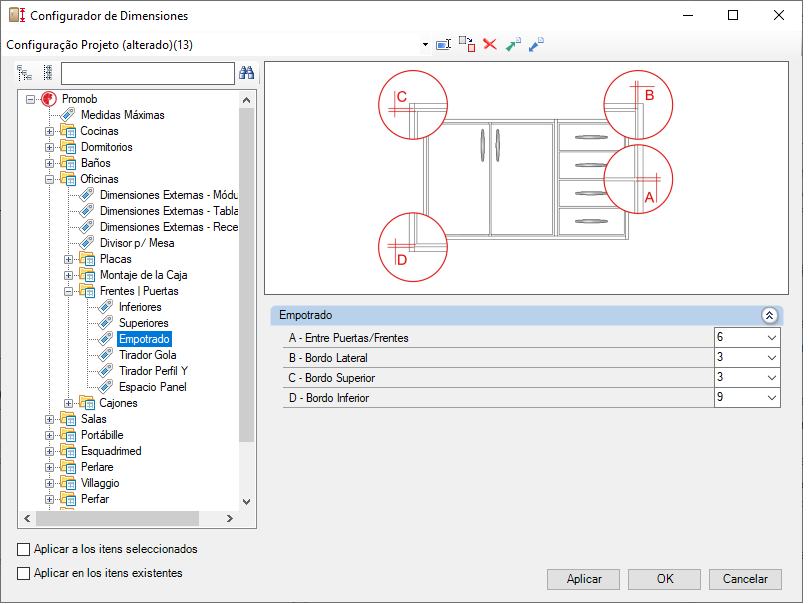Collapse the Oficinas tree node
The width and height of the screenshot is (812, 604).
(49, 180)
